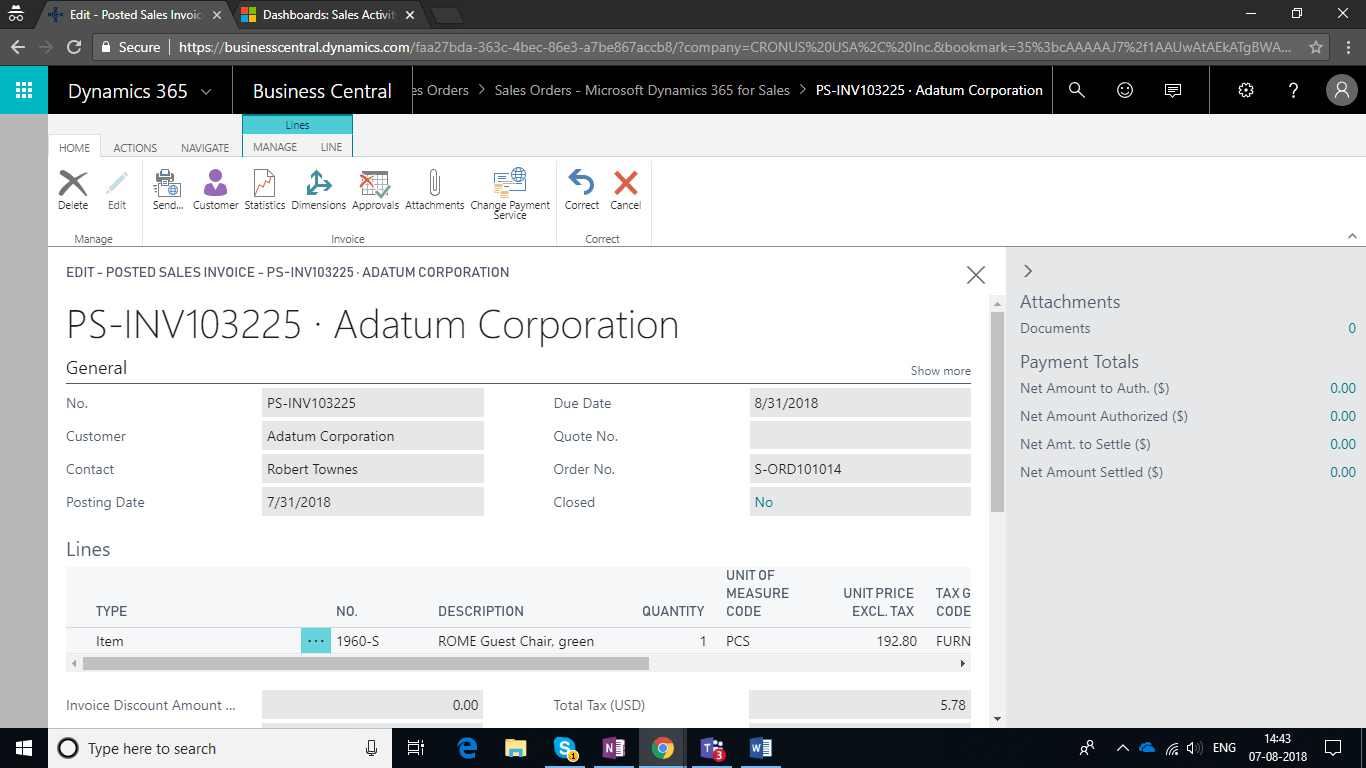Click the Correct invoice button
Viewport: 1366px width, 768px height.
pyautogui.click(x=581, y=188)
